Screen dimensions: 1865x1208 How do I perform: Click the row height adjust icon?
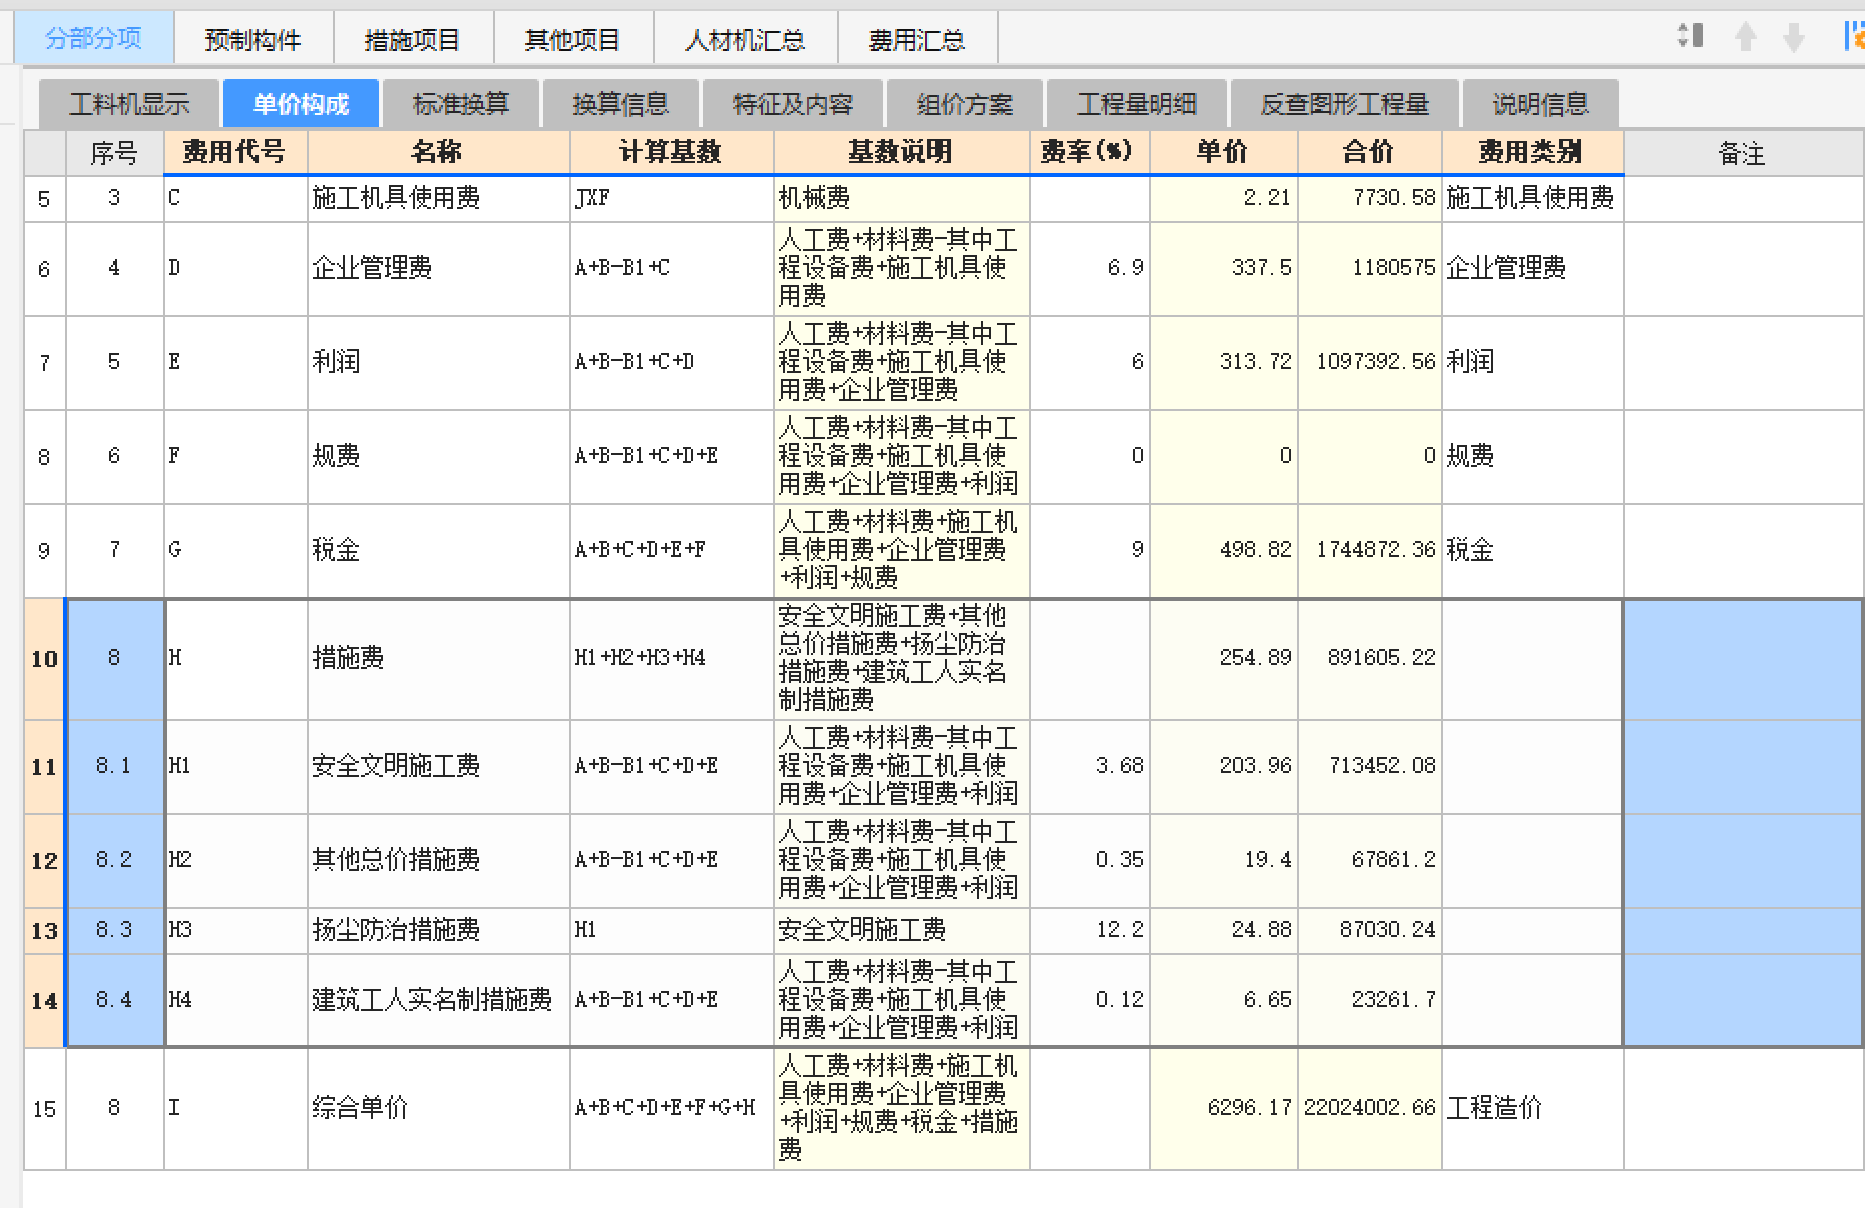[1690, 37]
